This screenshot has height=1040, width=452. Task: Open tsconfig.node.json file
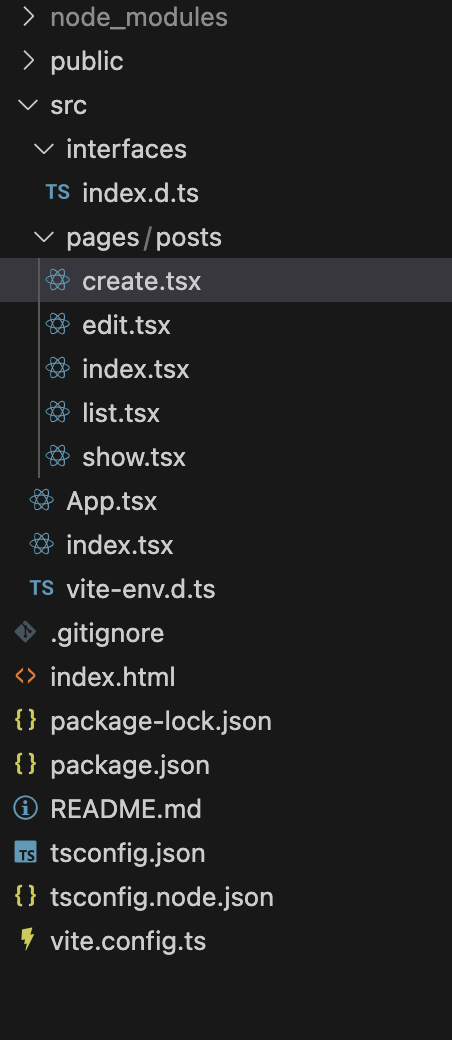coord(226,897)
